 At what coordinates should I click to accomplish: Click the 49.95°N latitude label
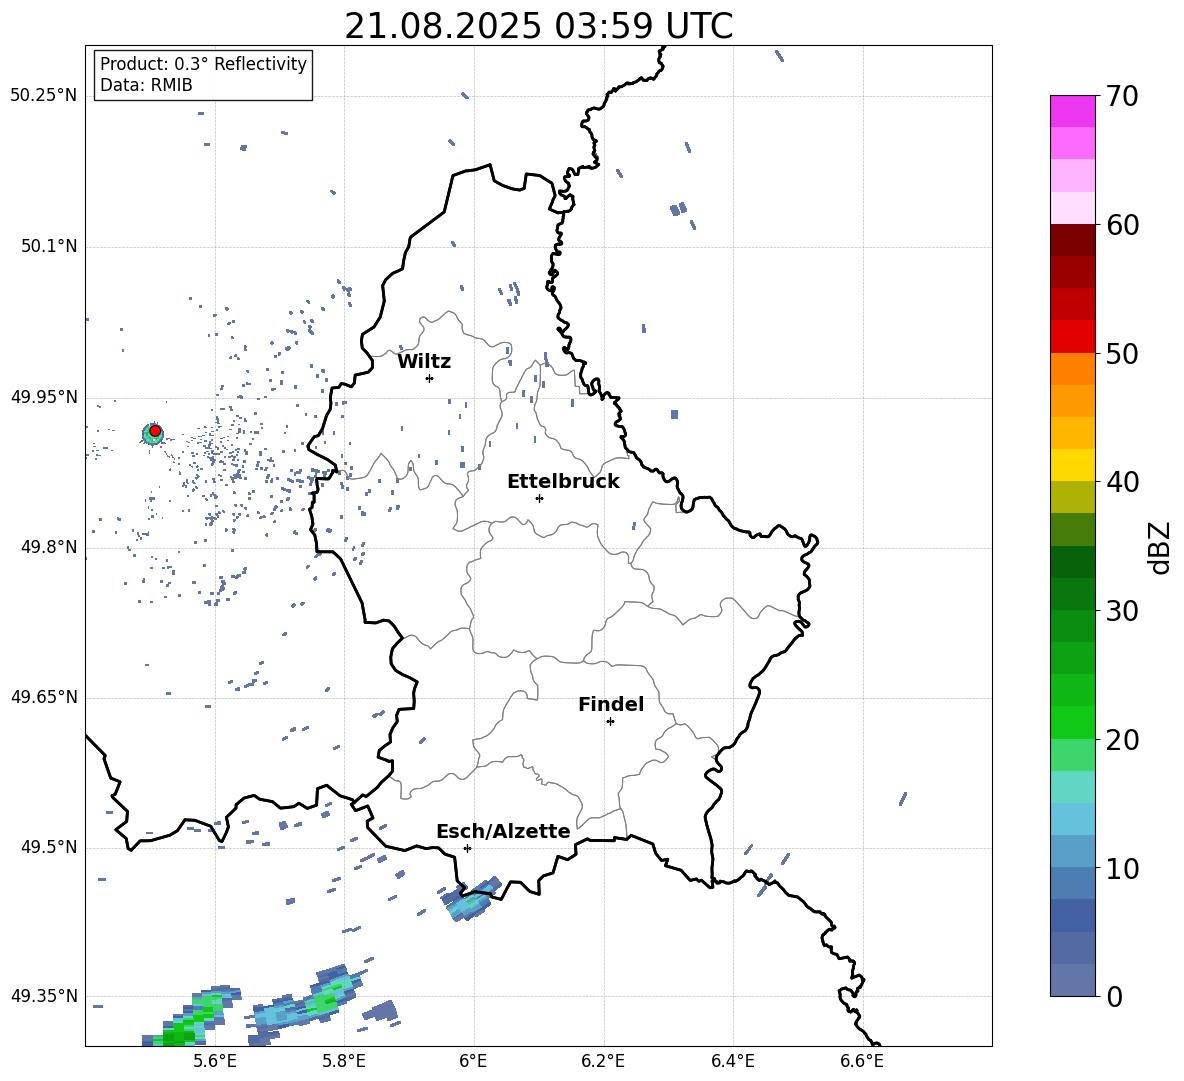coord(44,396)
